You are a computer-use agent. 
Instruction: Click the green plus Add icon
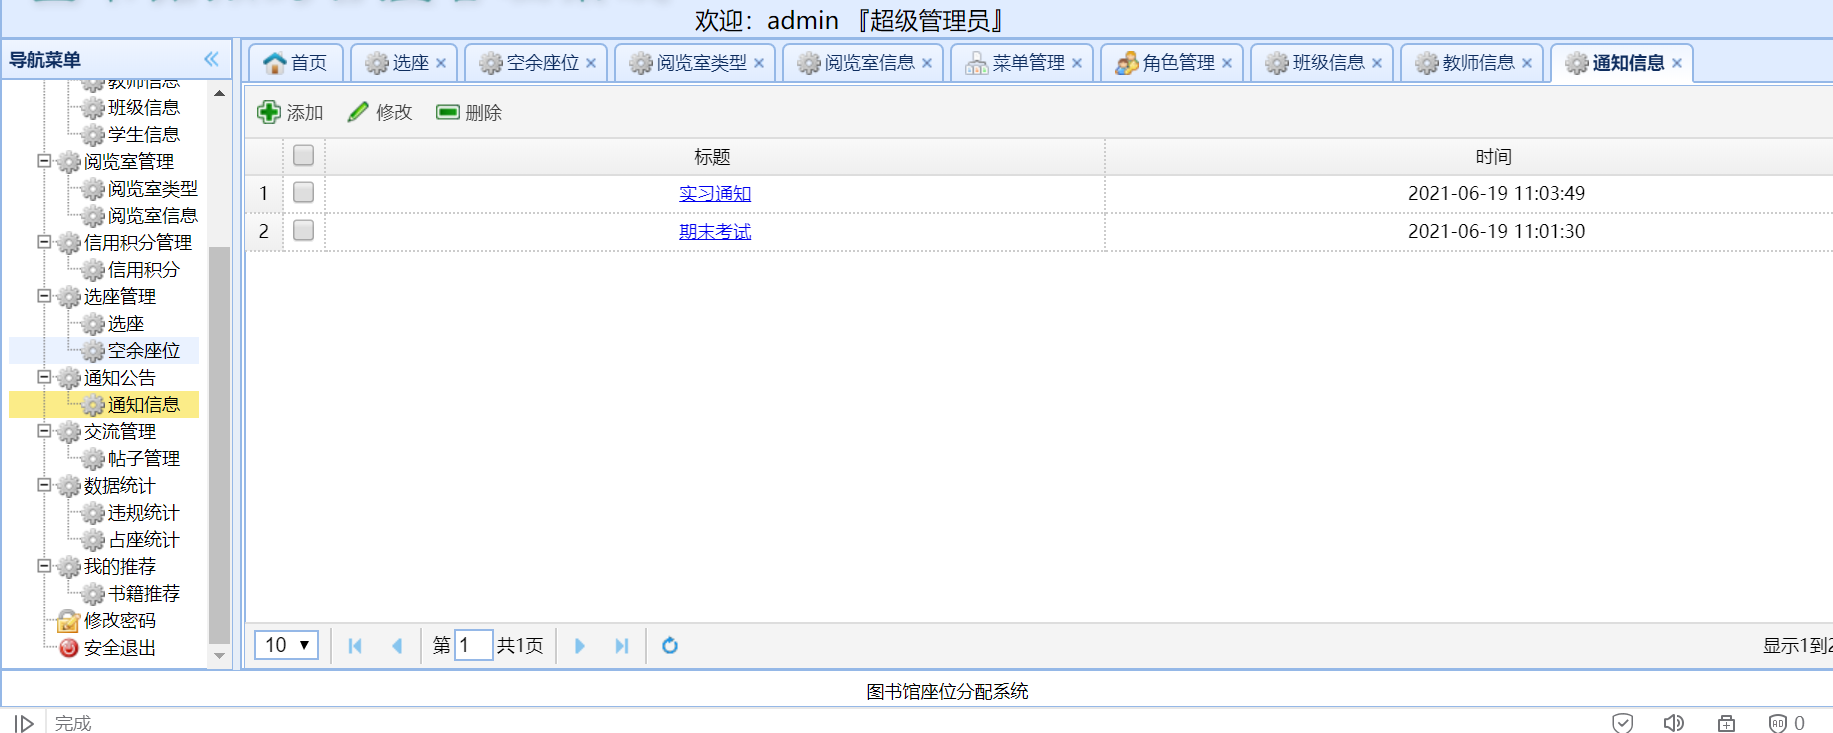[268, 112]
